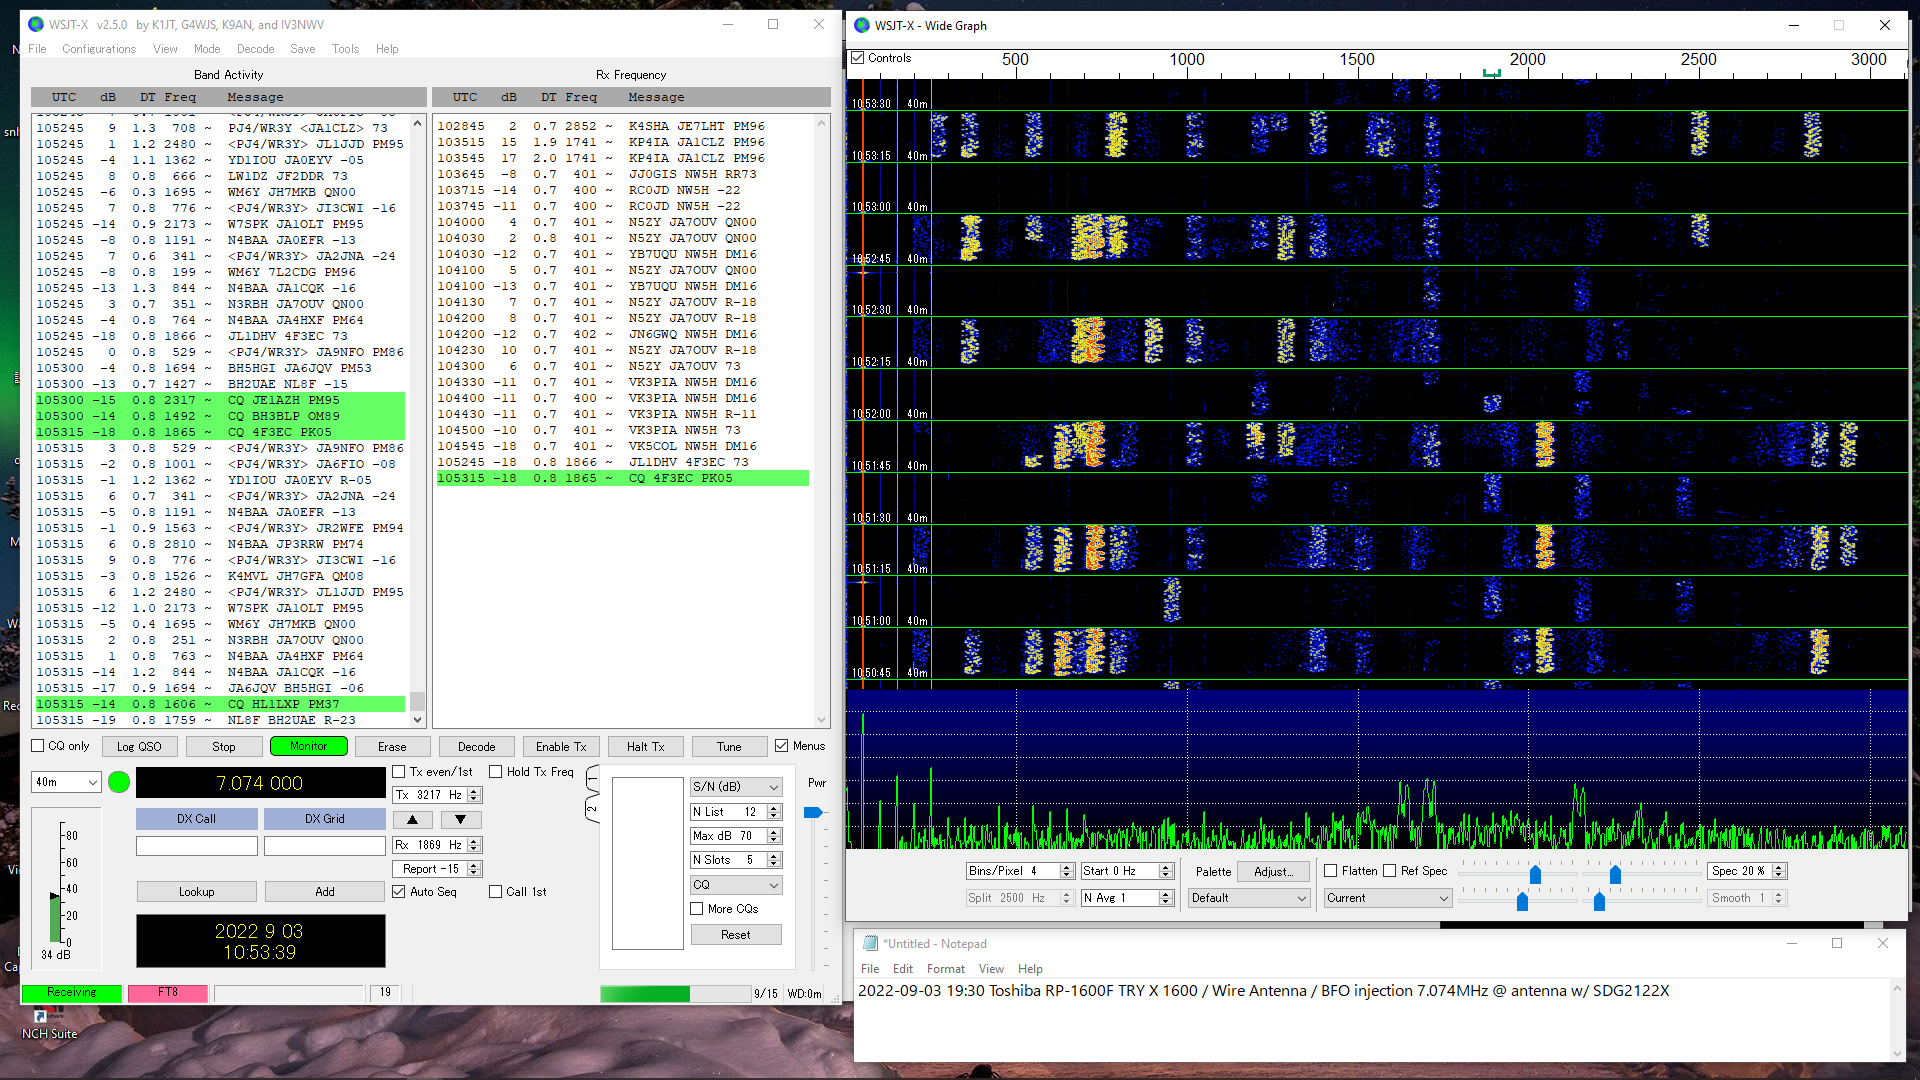Adjust the N Slots 5 spinner
This screenshot has height=1080, width=1920.
(x=774, y=860)
